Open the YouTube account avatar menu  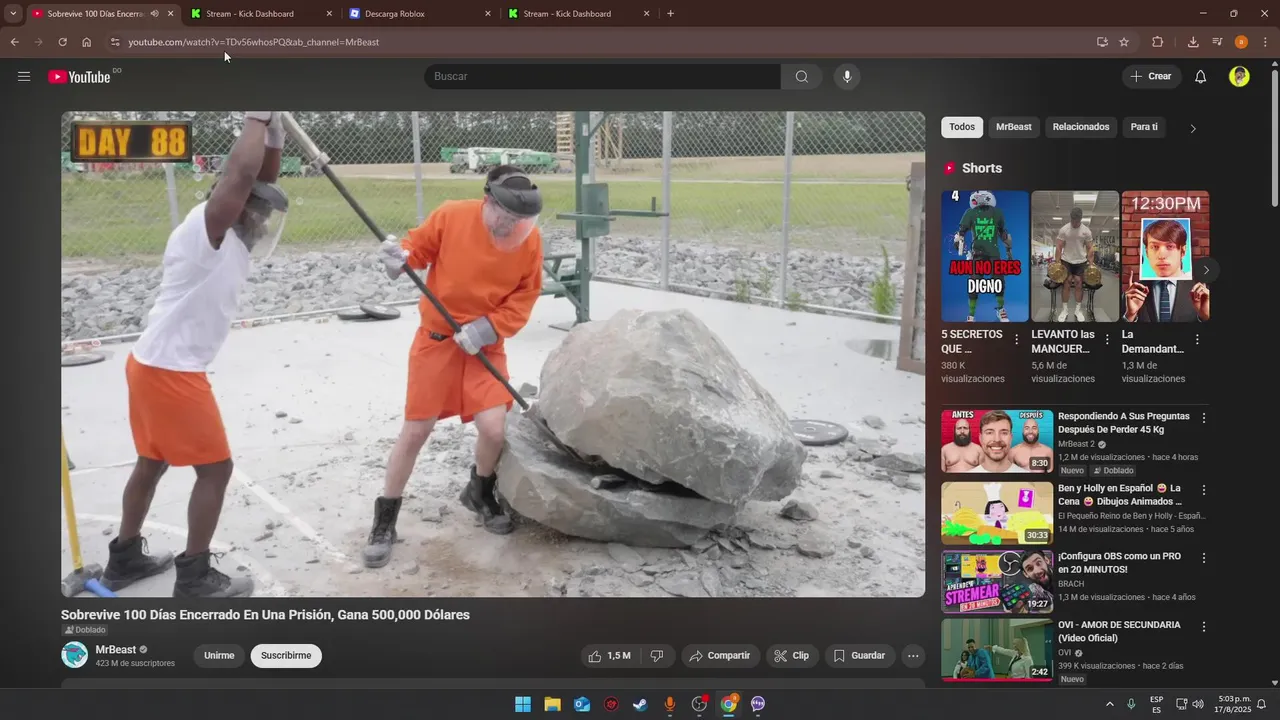tap(1239, 77)
